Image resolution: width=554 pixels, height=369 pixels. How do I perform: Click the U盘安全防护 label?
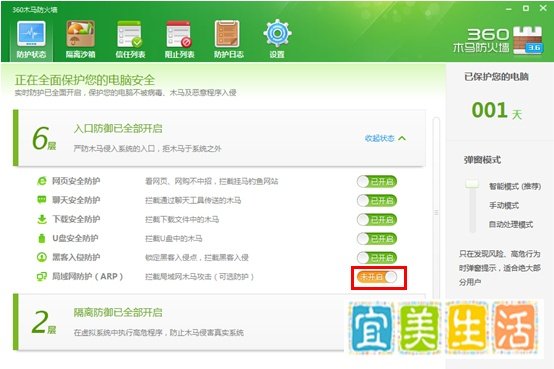[x=75, y=238]
